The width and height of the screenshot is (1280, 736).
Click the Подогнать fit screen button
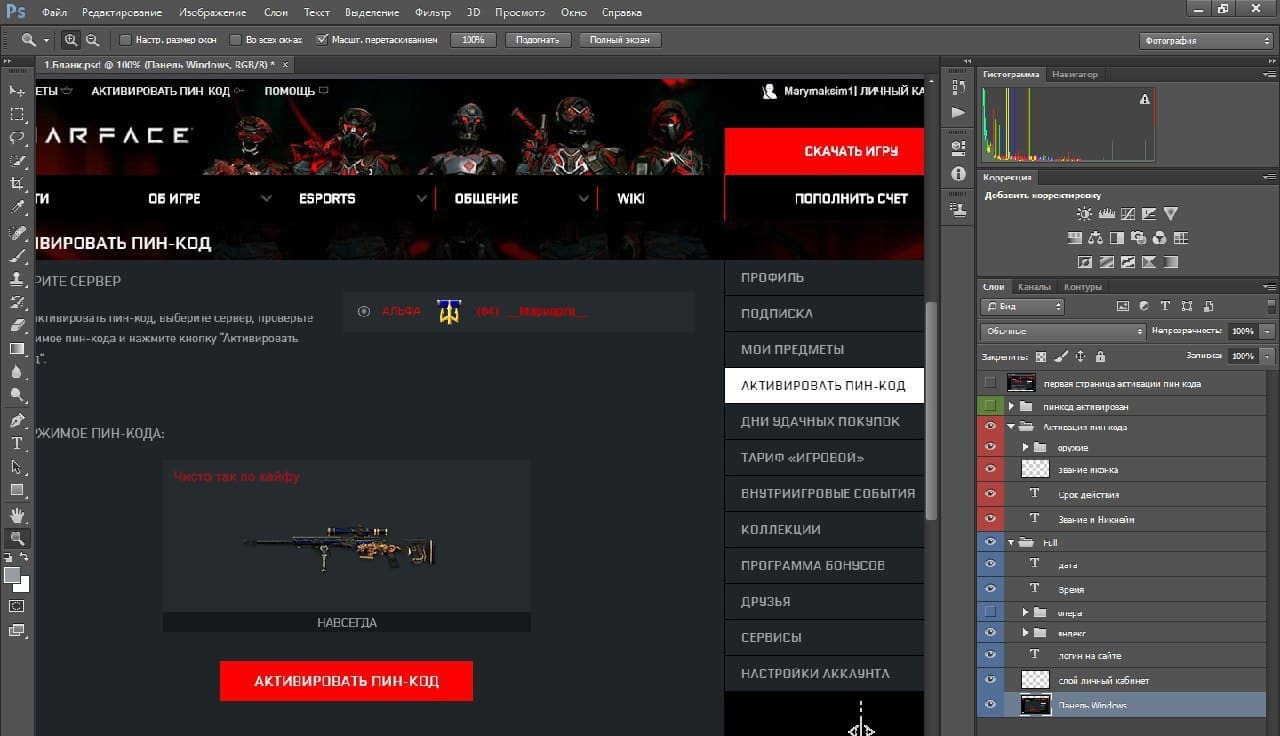[x=538, y=40]
